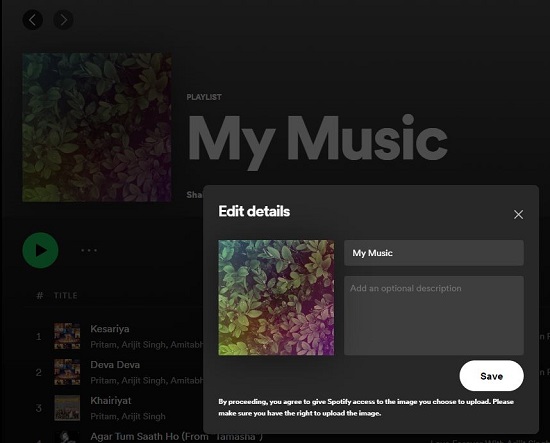The height and width of the screenshot is (443, 550).
Task: Save the playlist details
Action: tap(491, 376)
